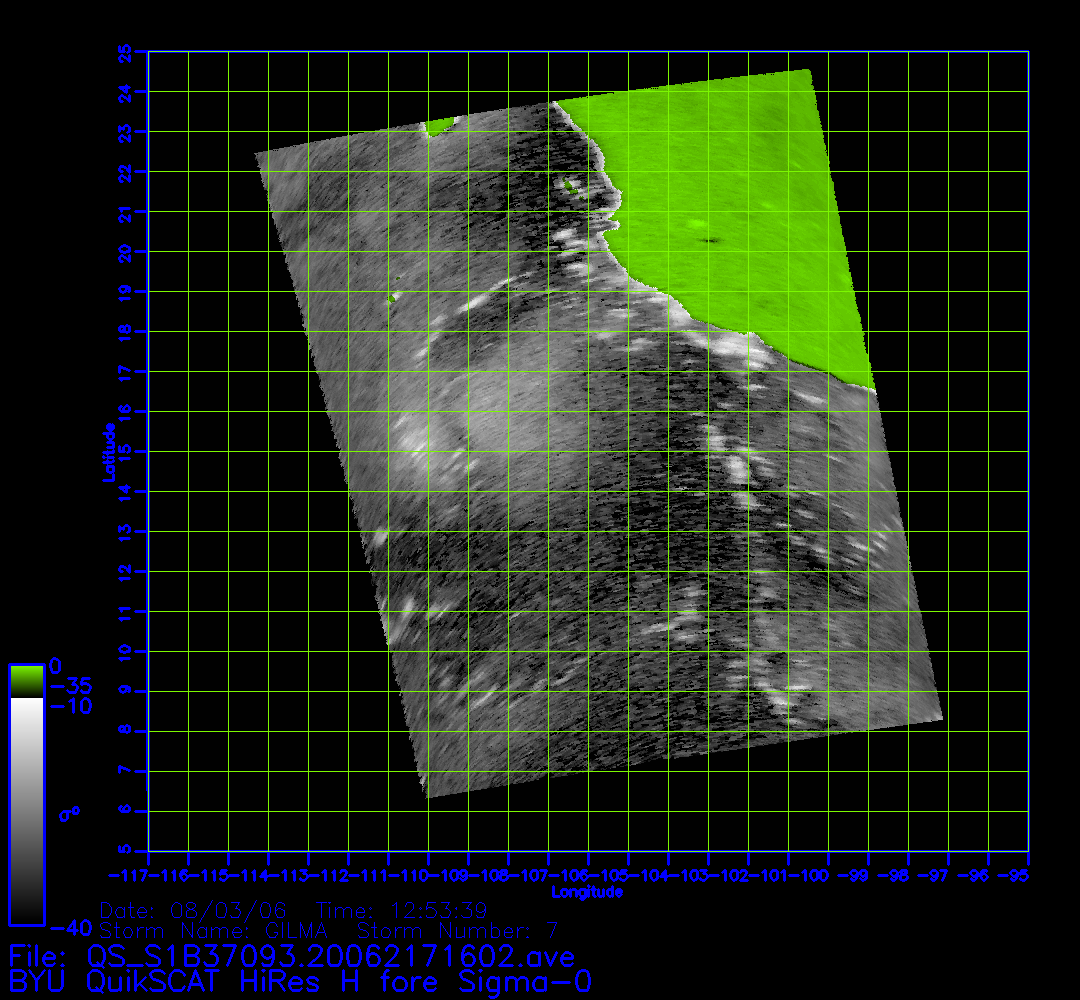The image size is (1080, 1000).
Task: Click the tiny green island near 19 latitude
Action: 394,296
